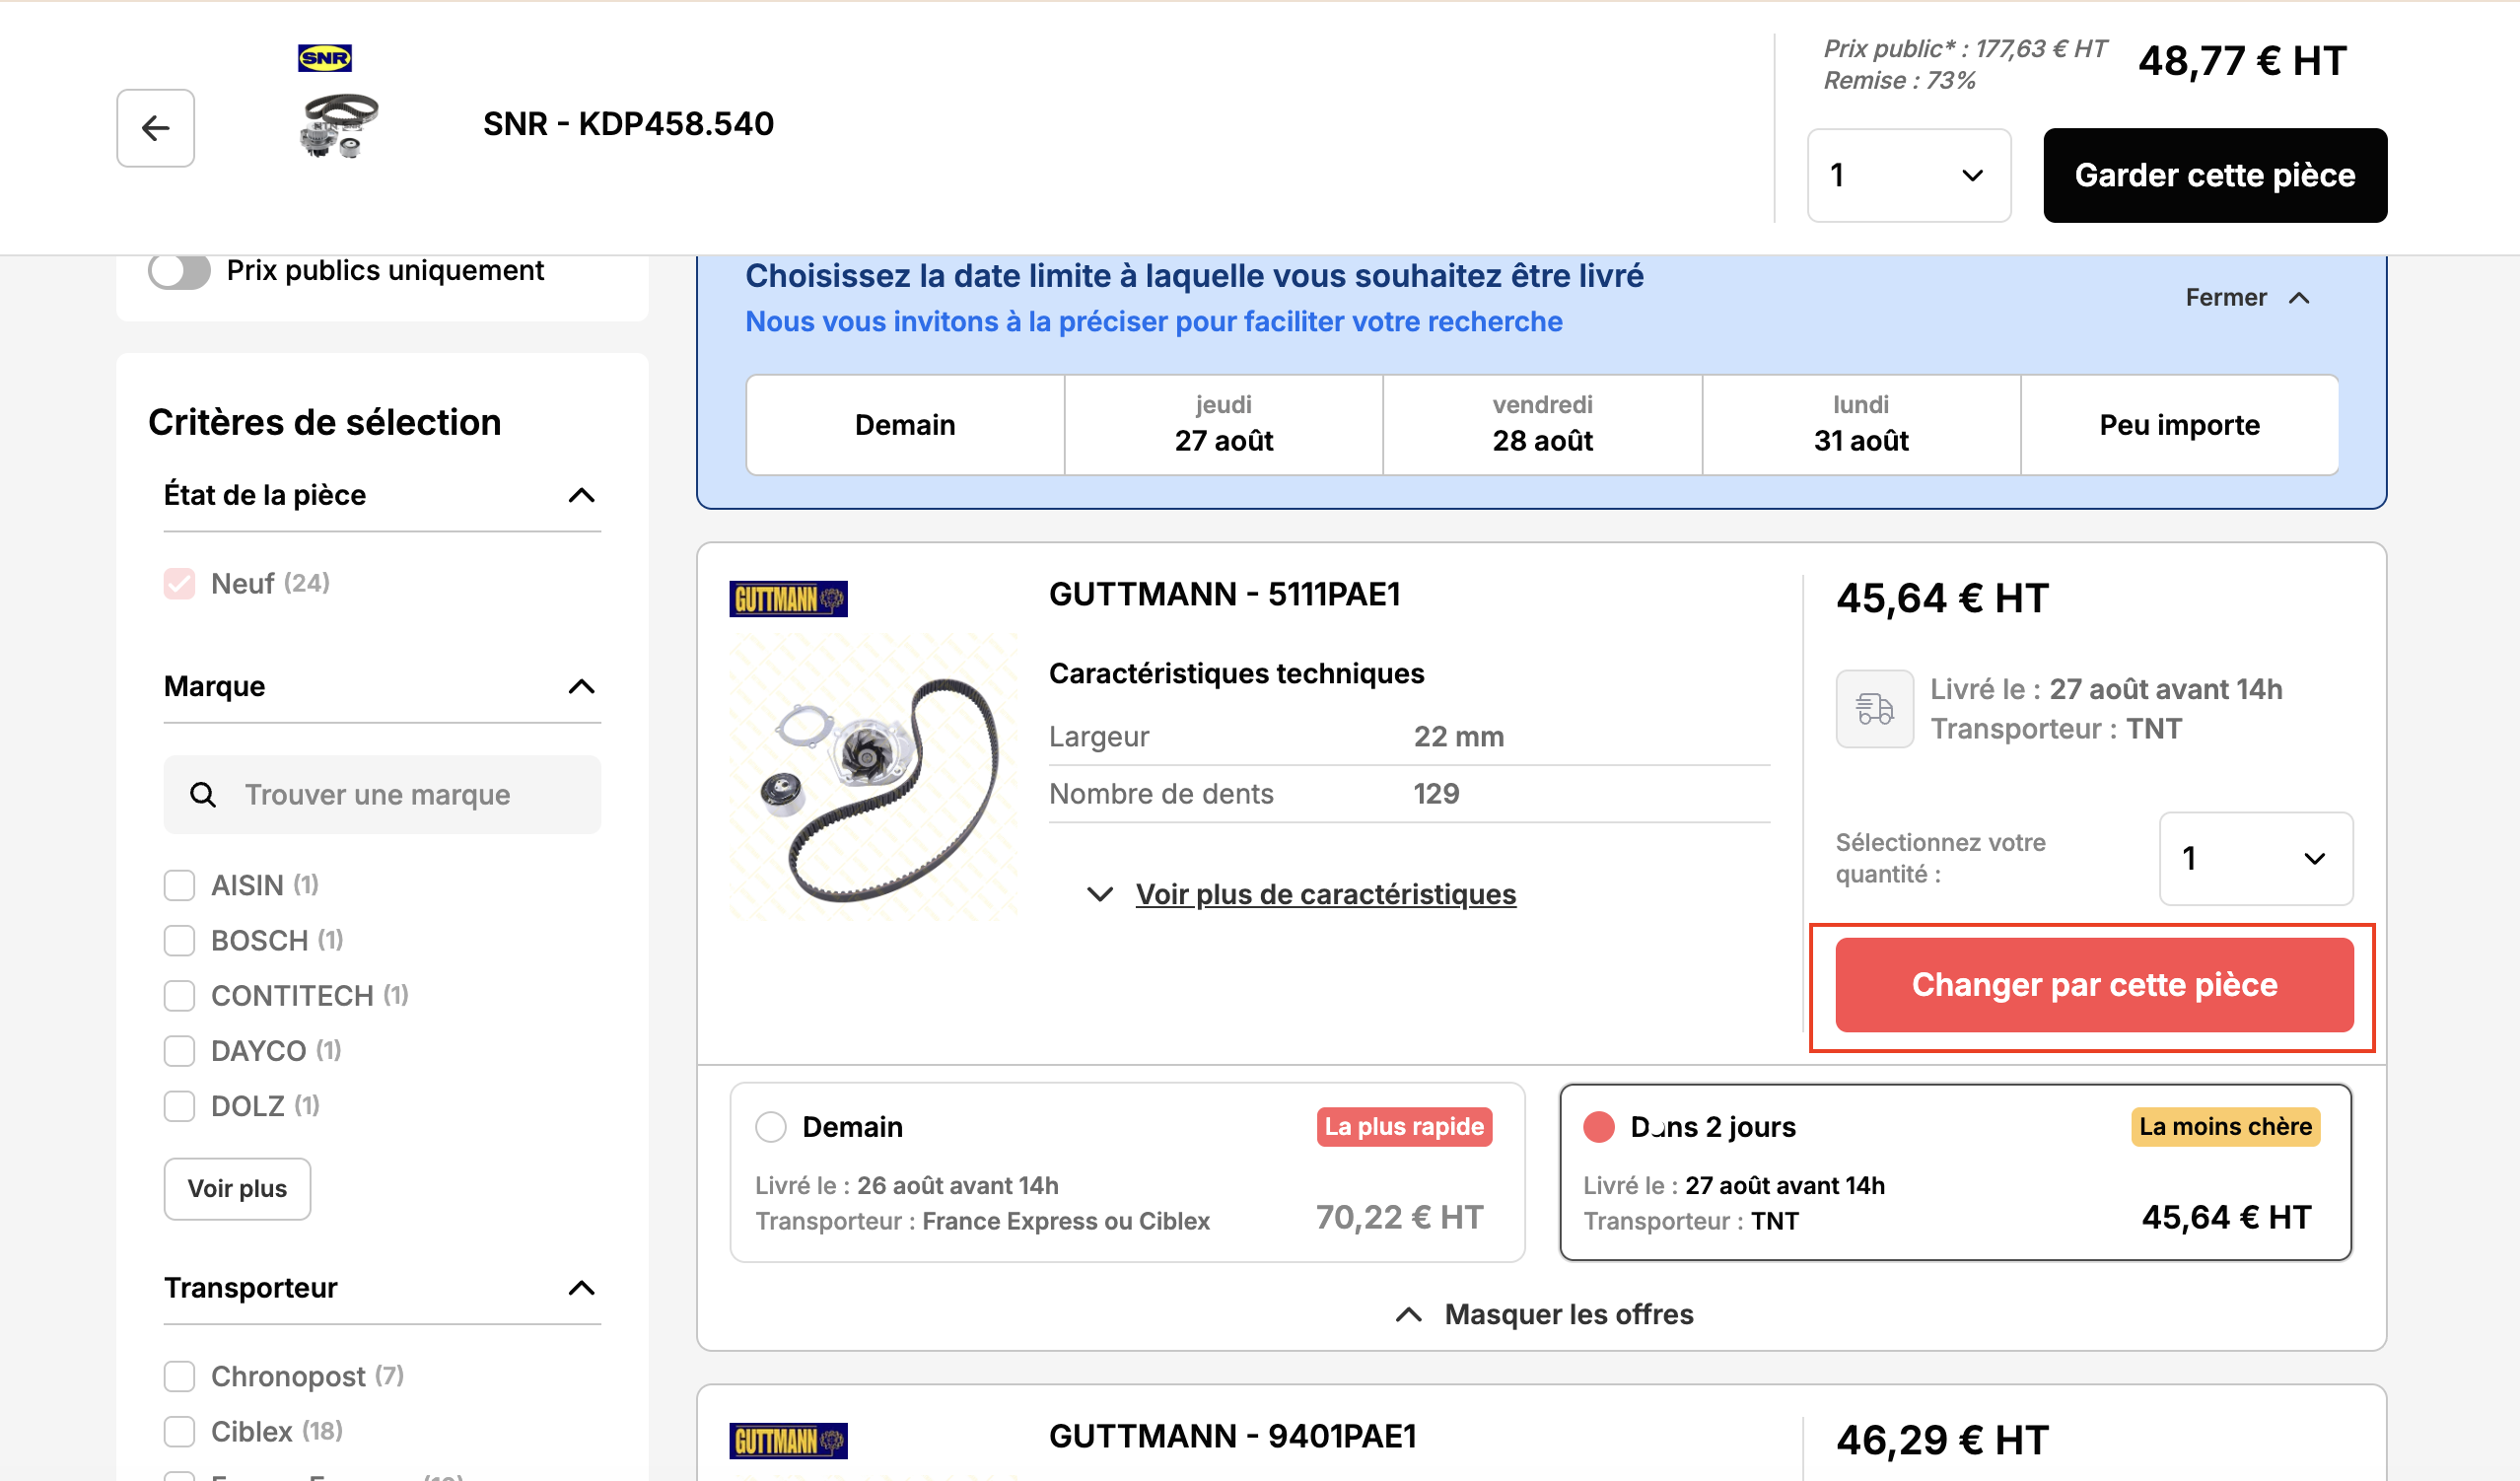The width and height of the screenshot is (2520, 1481).
Task: Click the magnifier icon in brand search
Action: [203, 795]
